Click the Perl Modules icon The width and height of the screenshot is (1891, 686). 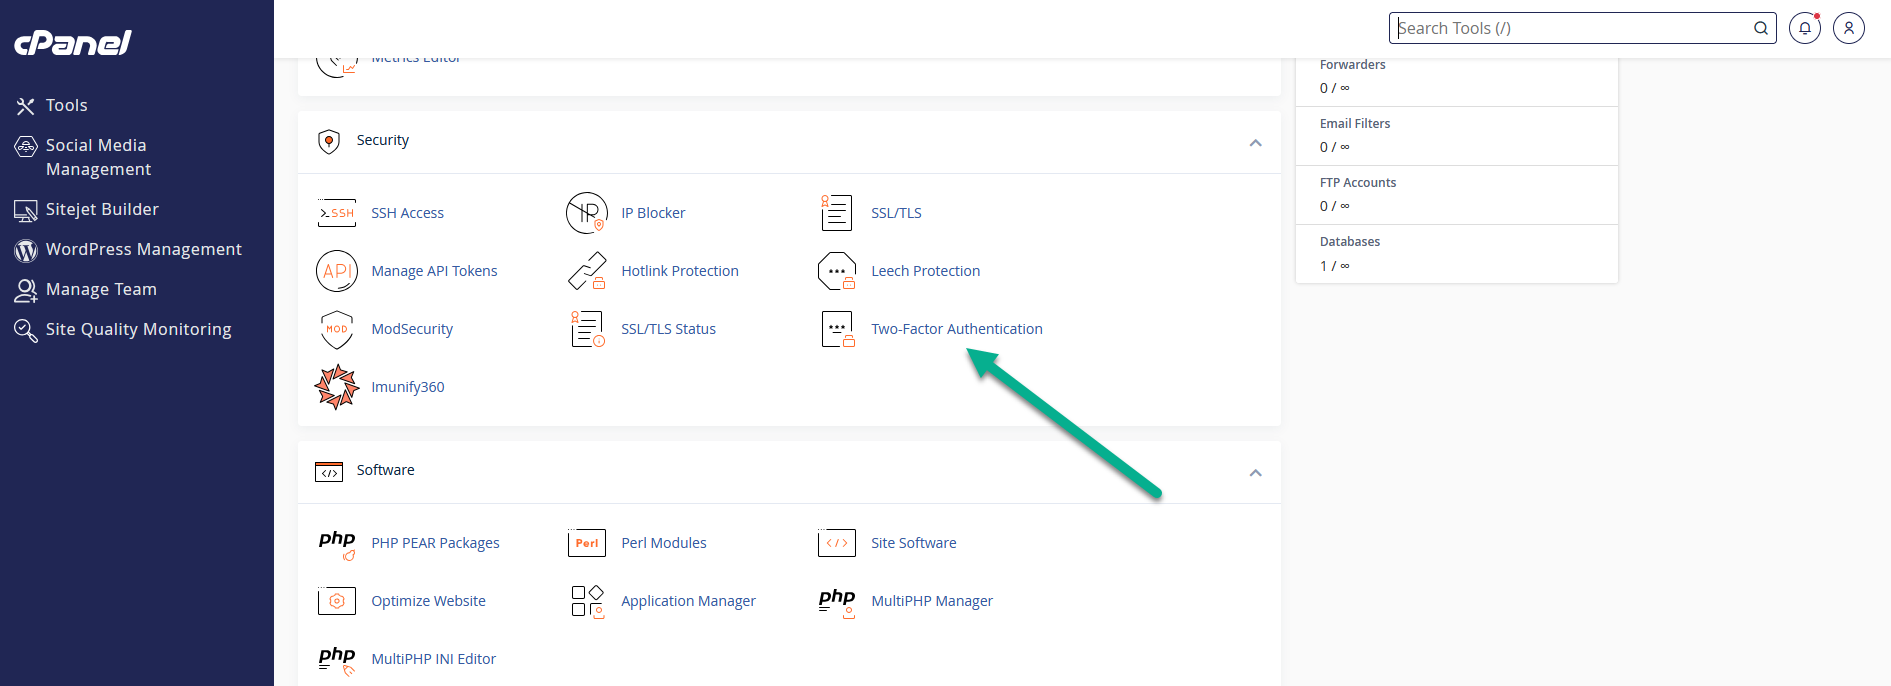click(587, 543)
